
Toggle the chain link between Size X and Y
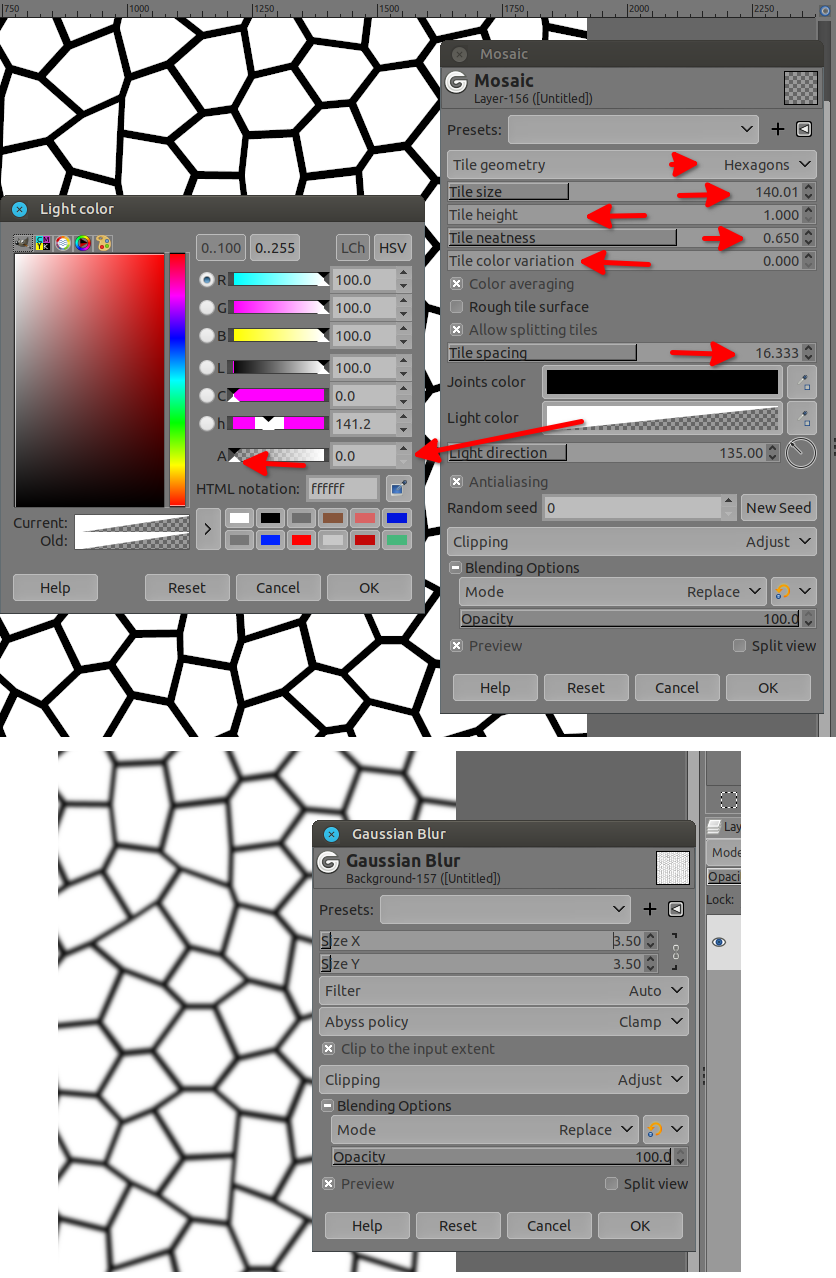click(x=675, y=951)
